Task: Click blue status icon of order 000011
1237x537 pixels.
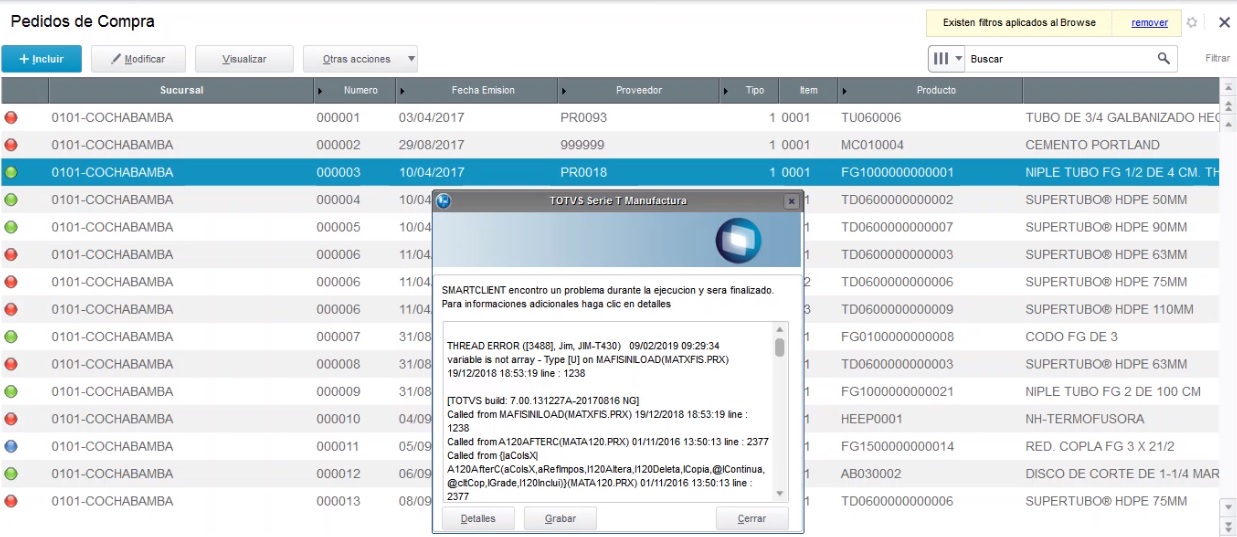Action: tap(11, 446)
